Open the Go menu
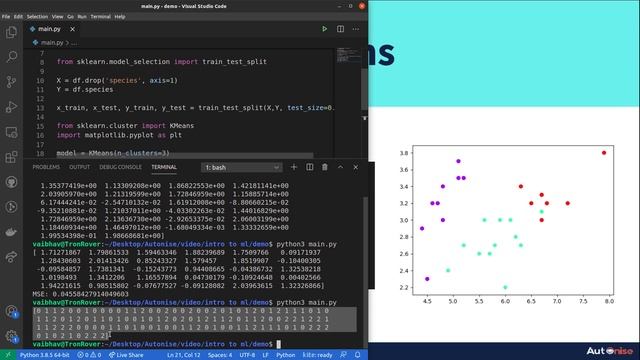The height and width of the screenshot is (360, 640). tap(71, 17)
